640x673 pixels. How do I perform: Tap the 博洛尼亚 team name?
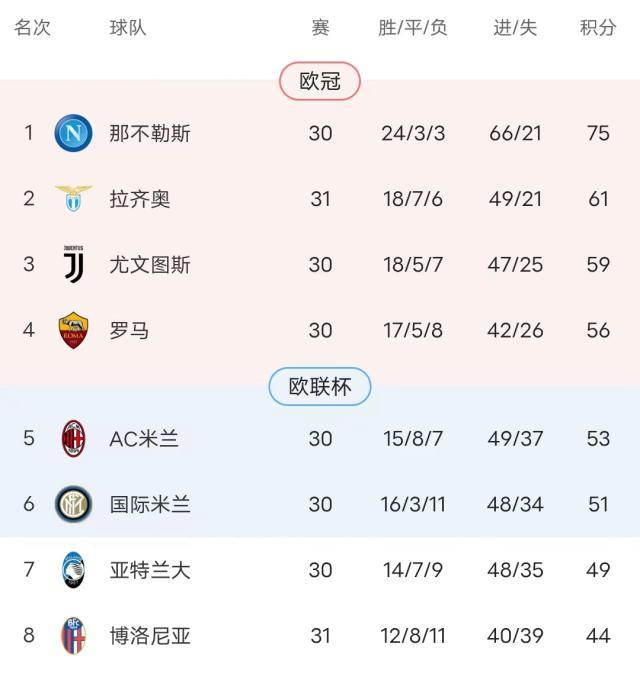click(150, 636)
